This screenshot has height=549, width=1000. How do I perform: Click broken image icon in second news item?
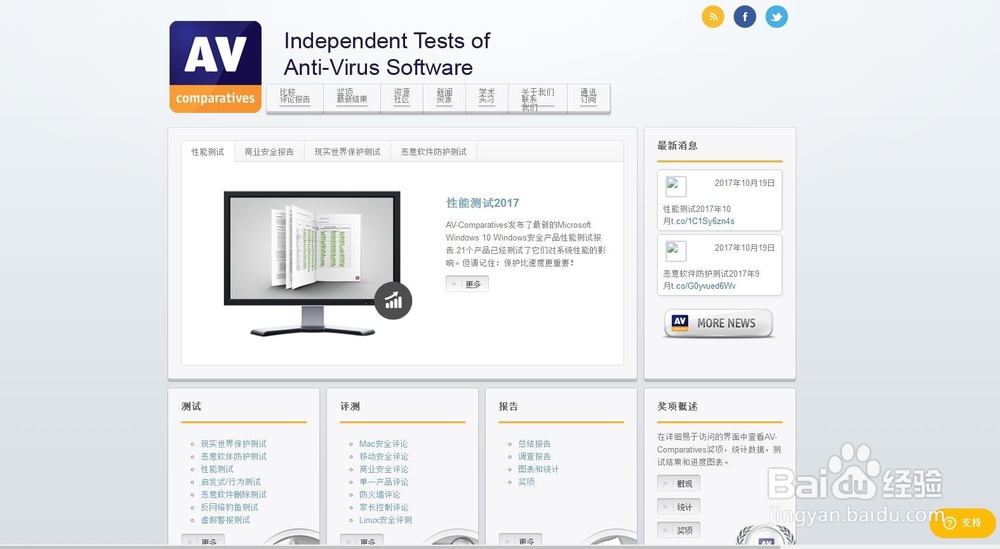click(676, 251)
